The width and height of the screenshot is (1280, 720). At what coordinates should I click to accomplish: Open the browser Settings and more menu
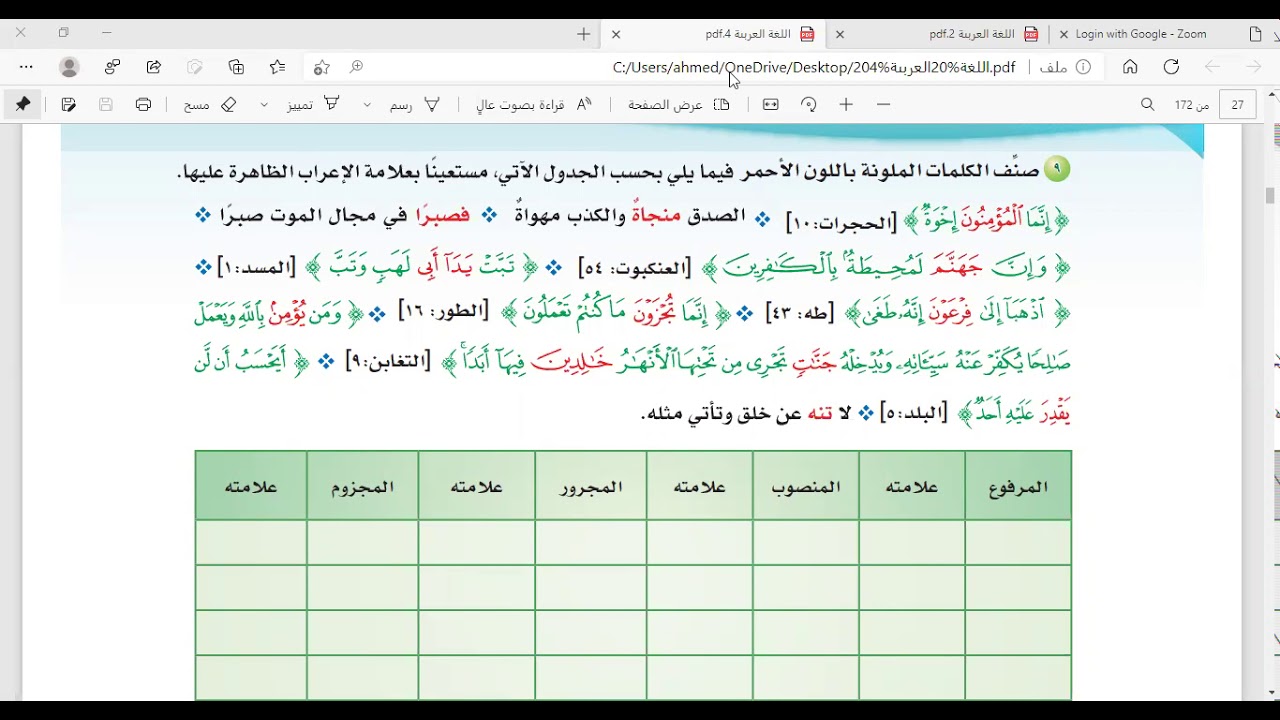click(x=26, y=67)
